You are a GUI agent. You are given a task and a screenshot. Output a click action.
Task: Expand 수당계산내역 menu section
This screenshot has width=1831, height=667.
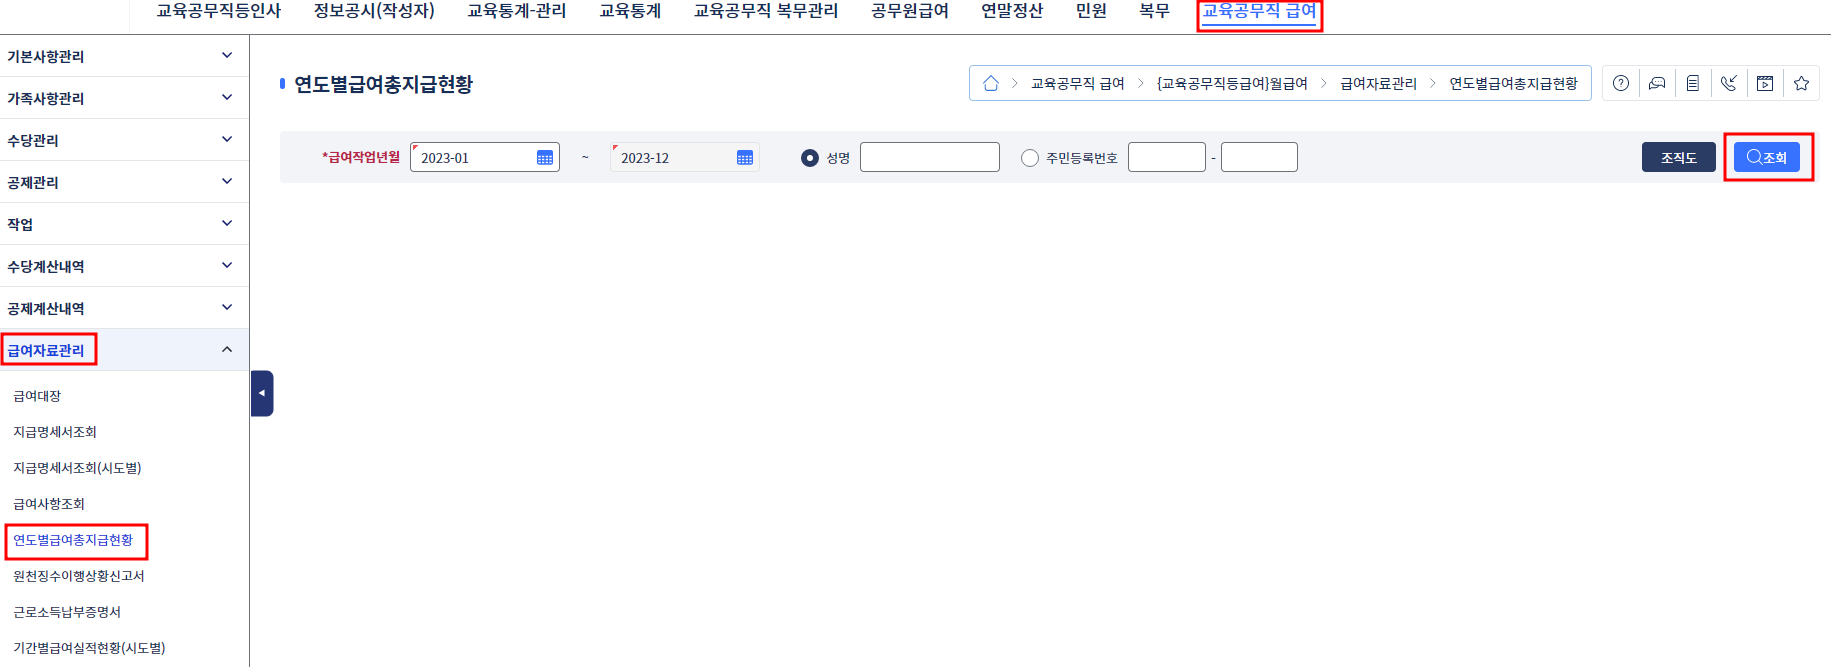click(x=124, y=266)
